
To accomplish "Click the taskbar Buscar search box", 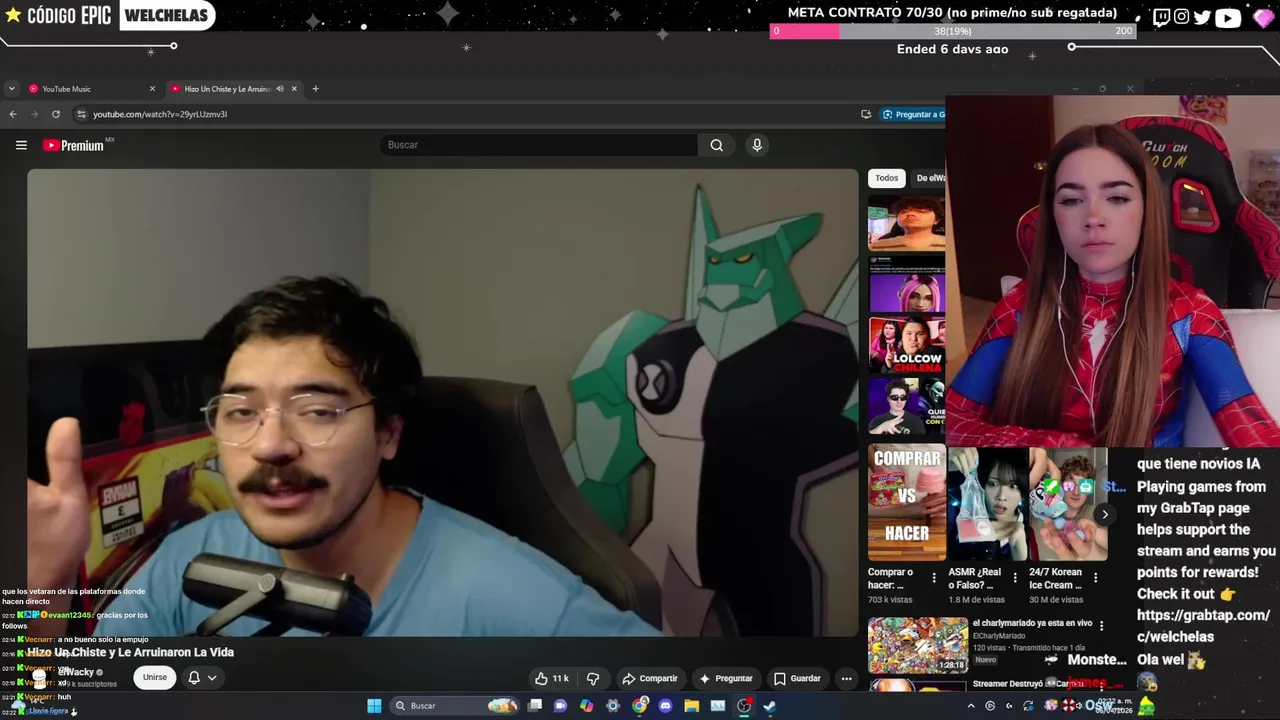I will tap(456, 706).
